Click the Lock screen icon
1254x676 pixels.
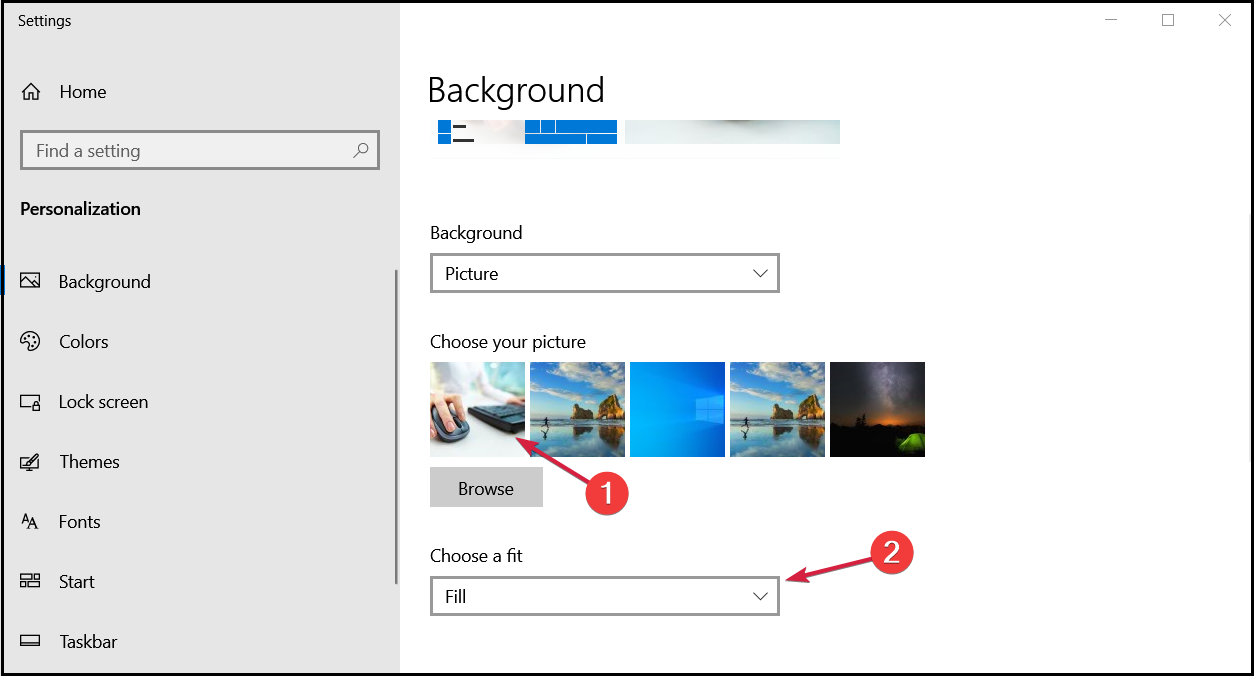30,402
